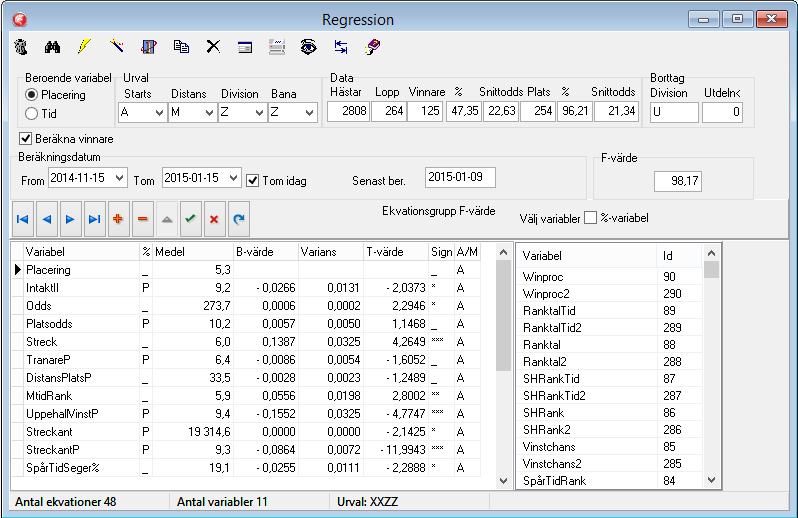Open search with the binoculars icon

52,47
